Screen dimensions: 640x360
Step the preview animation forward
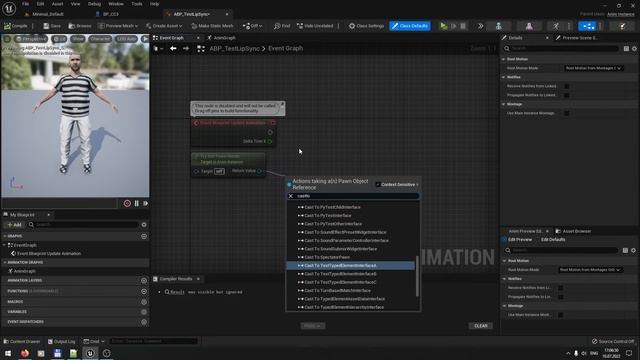145,203
